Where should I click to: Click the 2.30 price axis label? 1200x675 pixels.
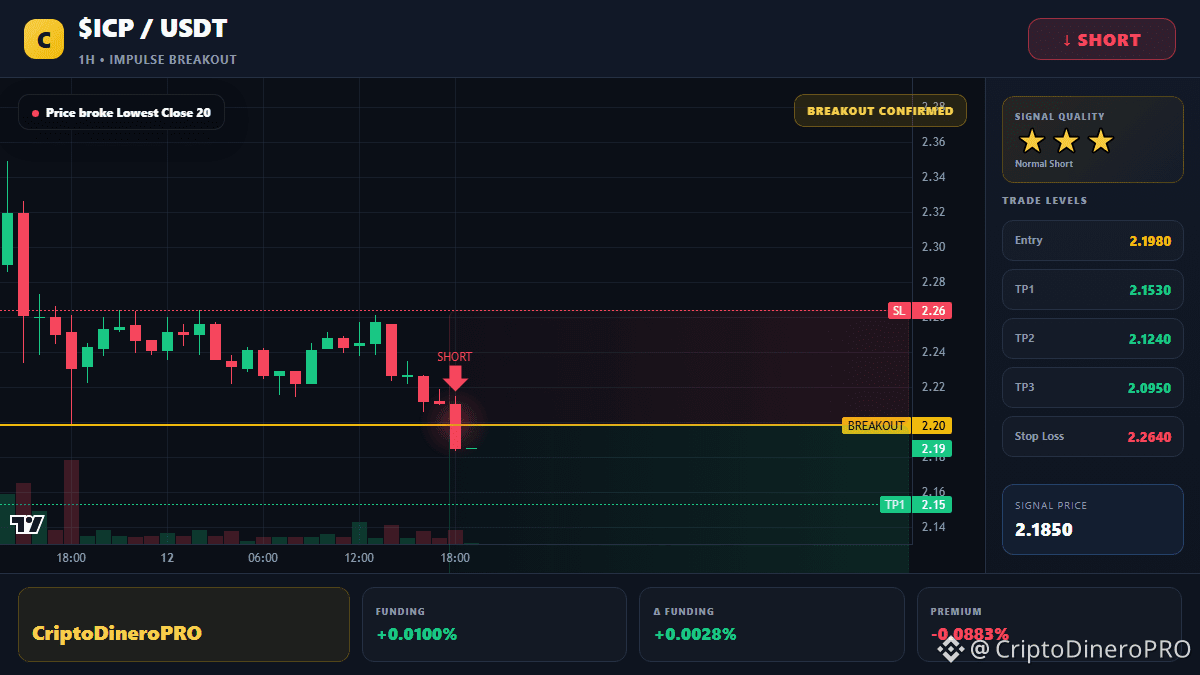pos(933,247)
